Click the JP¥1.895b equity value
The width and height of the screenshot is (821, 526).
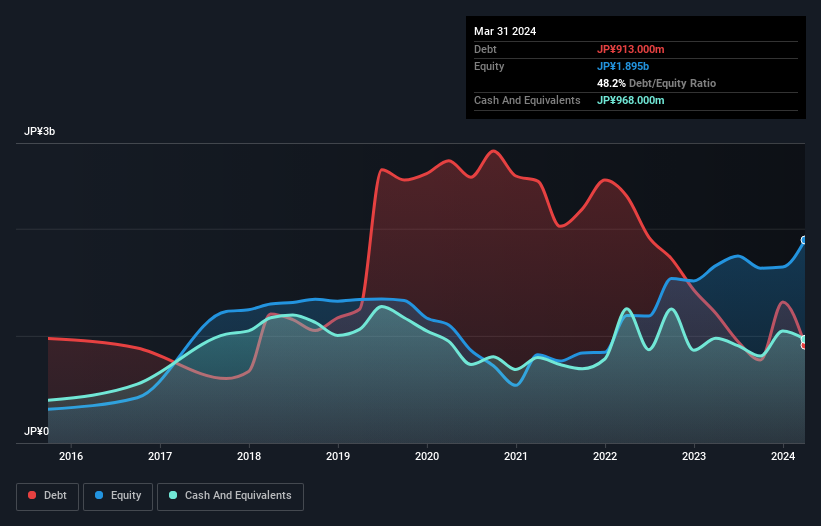[623, 66]
